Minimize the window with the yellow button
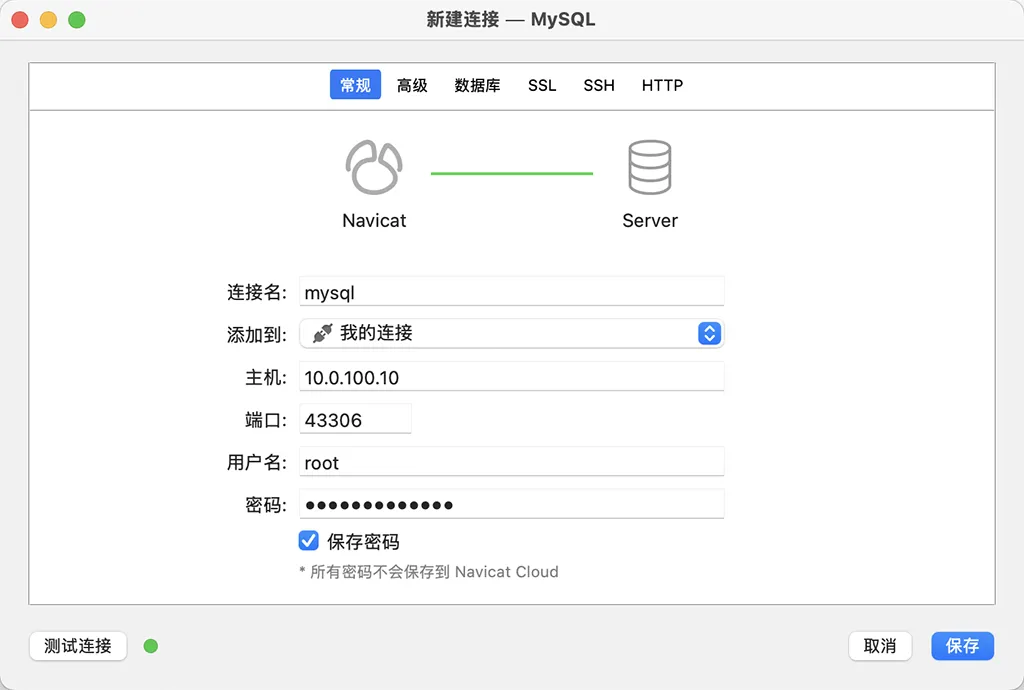1024x690 pixels. (x=48, y=20)
